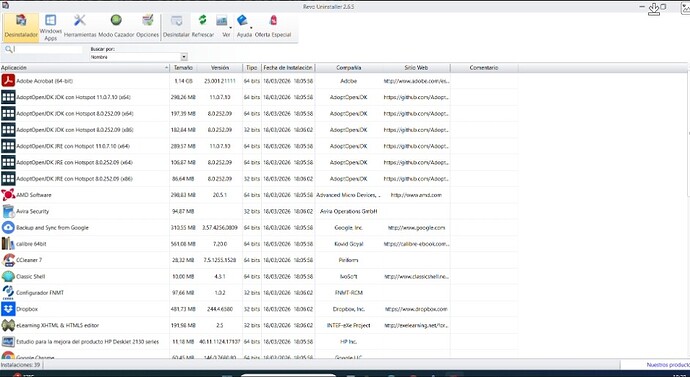Viewport: 690px width, 377px height.
Task: Open Opciones settings
Action: click(147, 27)
